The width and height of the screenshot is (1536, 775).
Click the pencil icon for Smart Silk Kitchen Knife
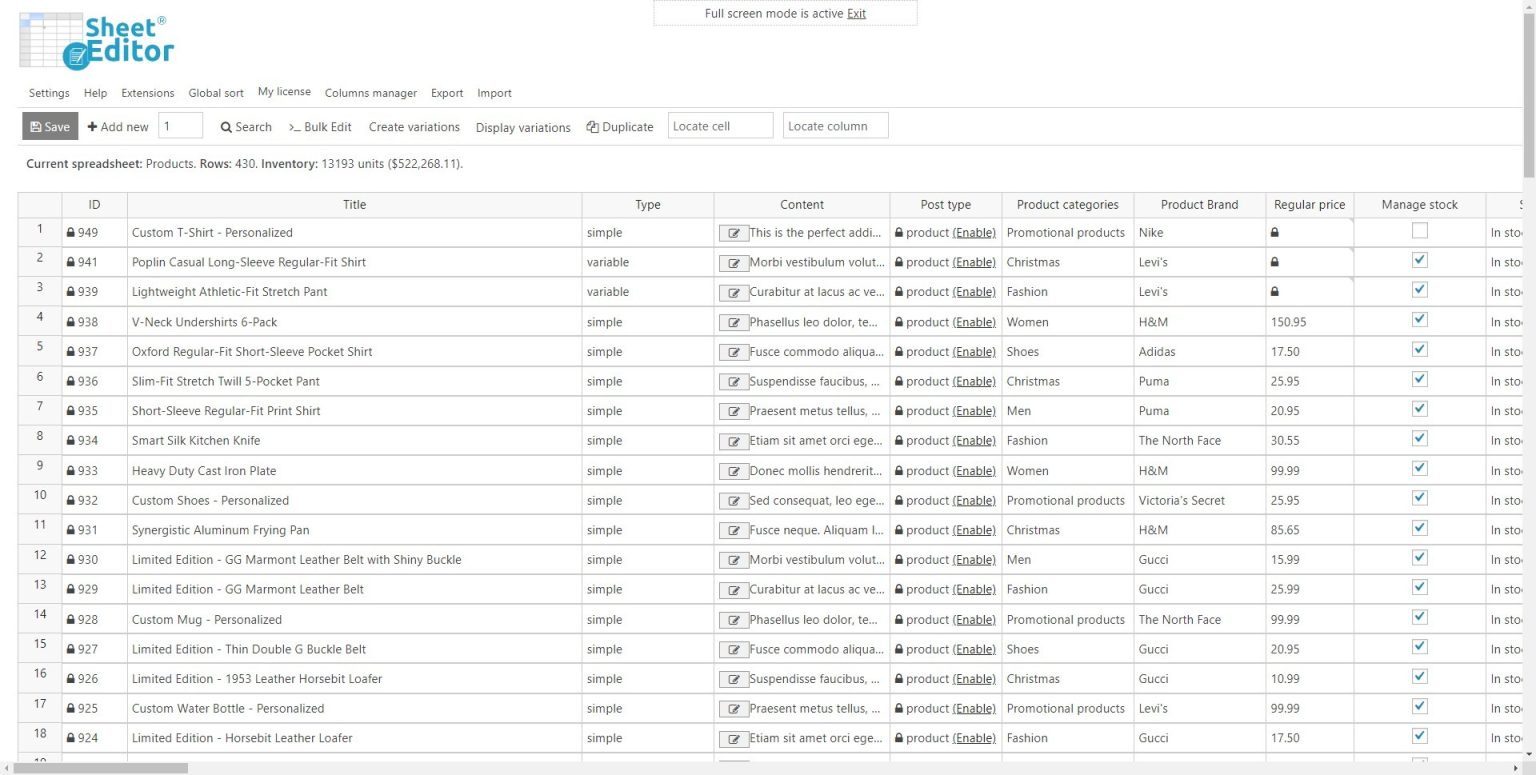734,440
